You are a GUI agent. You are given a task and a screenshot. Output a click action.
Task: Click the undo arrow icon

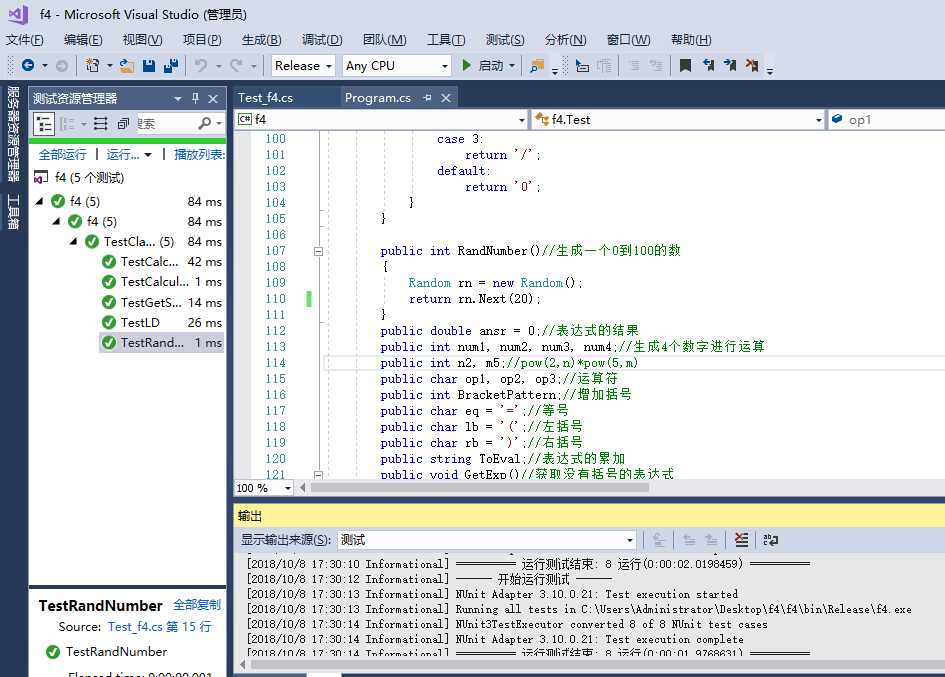coord(201,65)
